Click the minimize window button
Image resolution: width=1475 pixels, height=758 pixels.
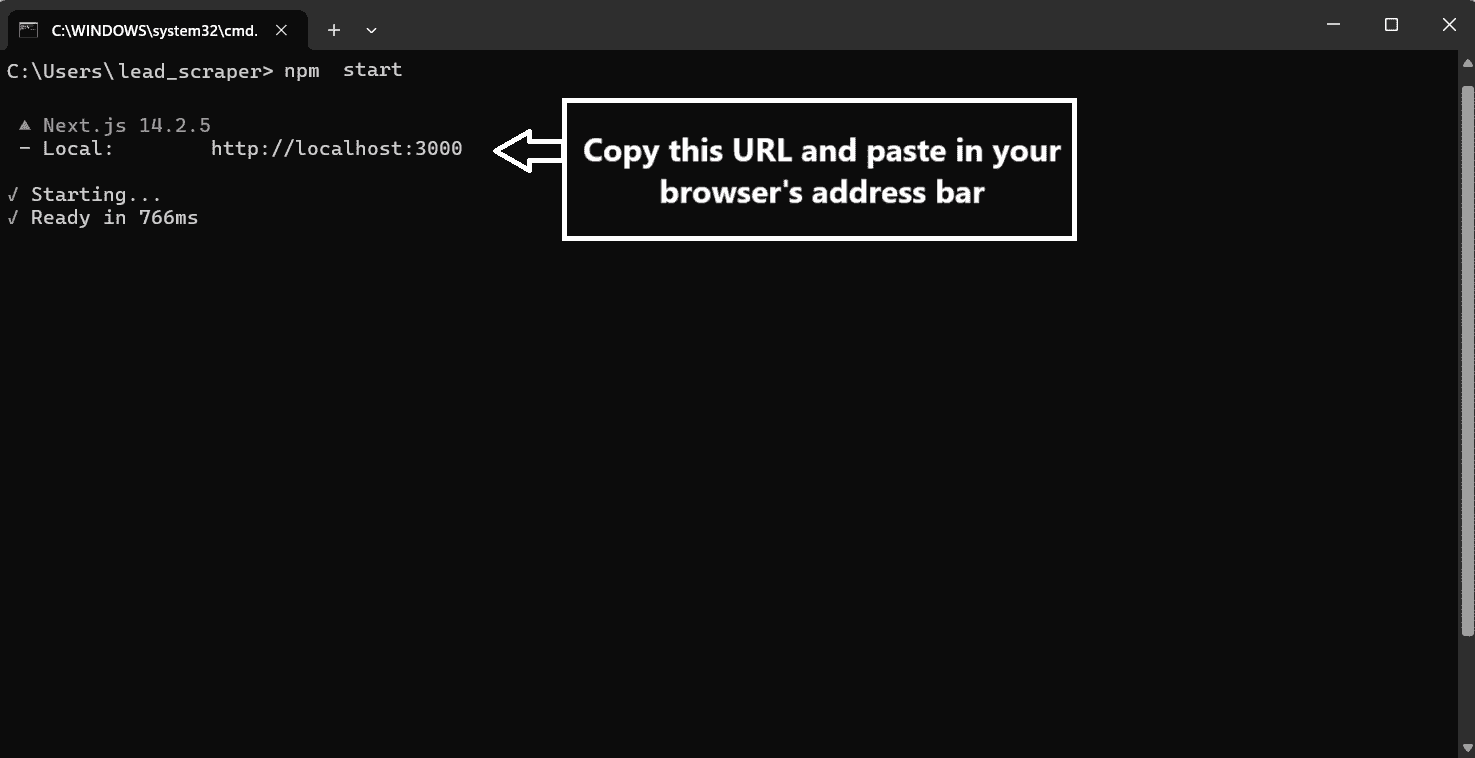[1334, 24]
